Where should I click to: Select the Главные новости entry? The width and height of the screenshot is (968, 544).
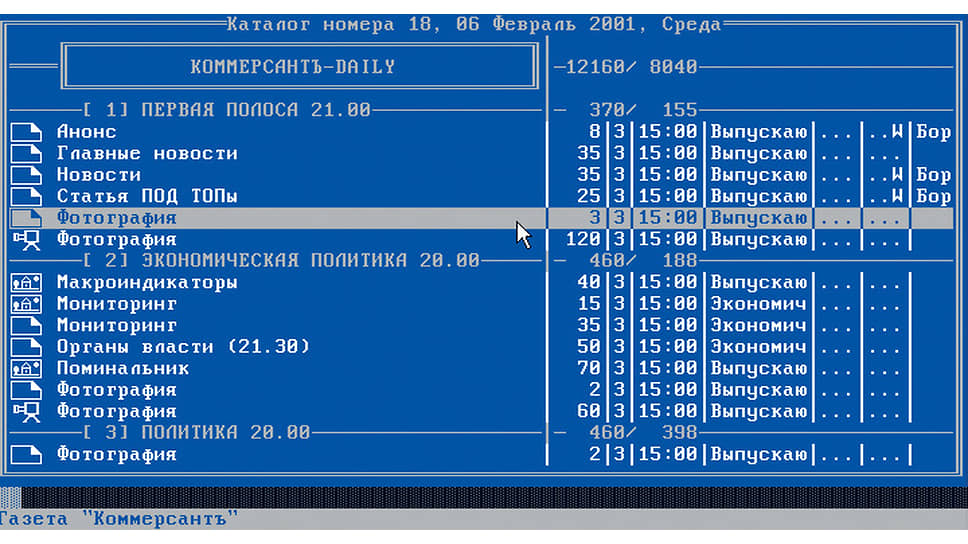[147, 154]
